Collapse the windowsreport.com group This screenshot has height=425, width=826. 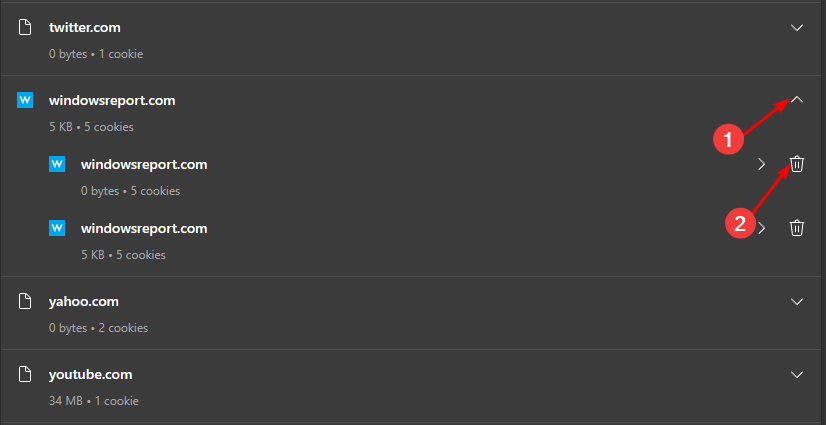coord(797,100)
